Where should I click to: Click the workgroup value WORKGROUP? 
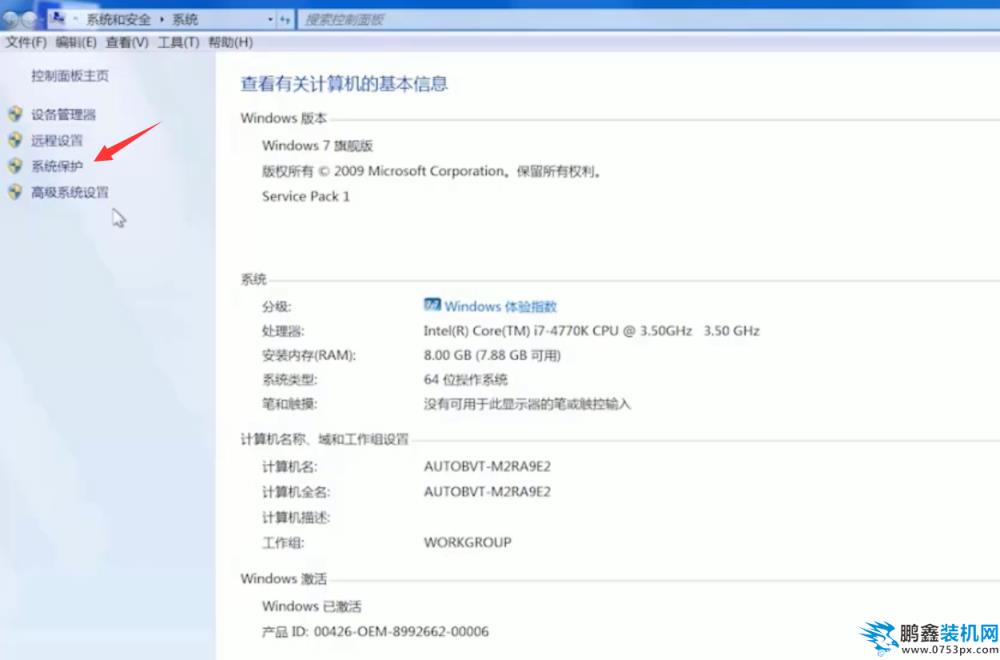[x=467, y=542]
